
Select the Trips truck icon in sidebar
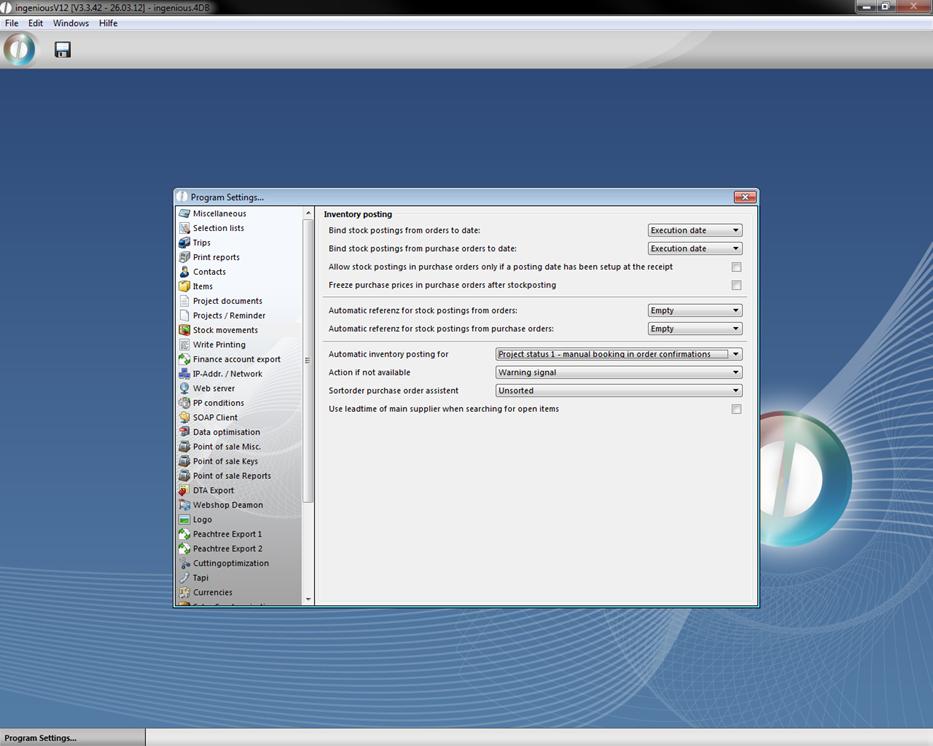coord(184,243)
